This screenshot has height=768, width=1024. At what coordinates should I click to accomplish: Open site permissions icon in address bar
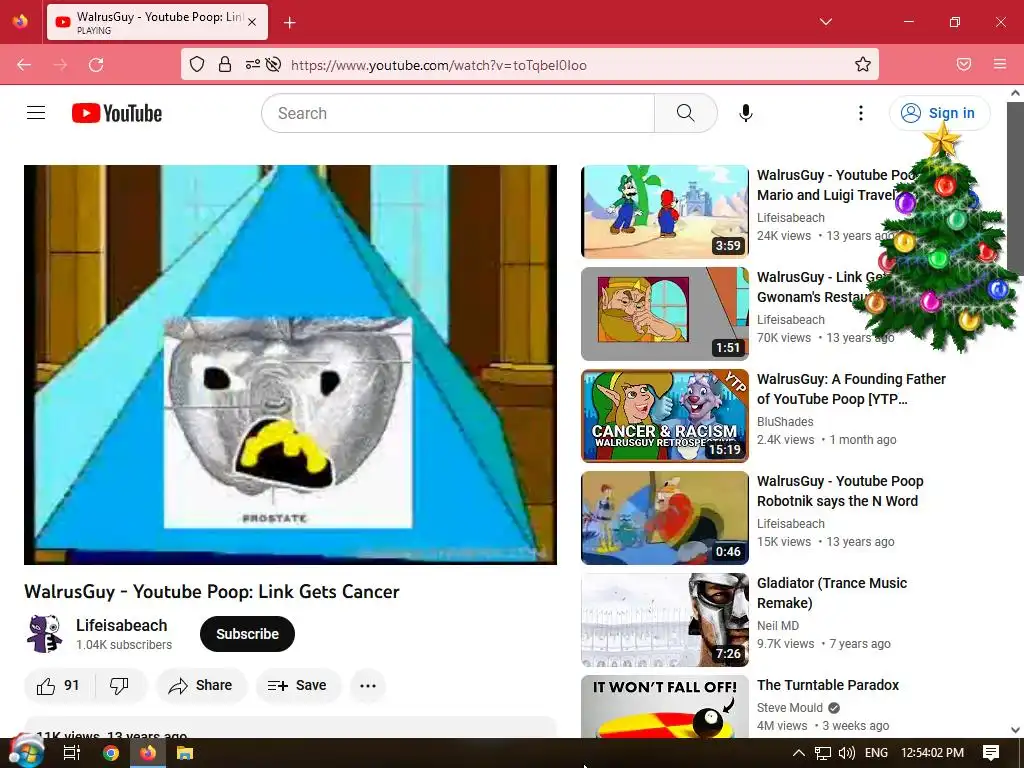252,65
